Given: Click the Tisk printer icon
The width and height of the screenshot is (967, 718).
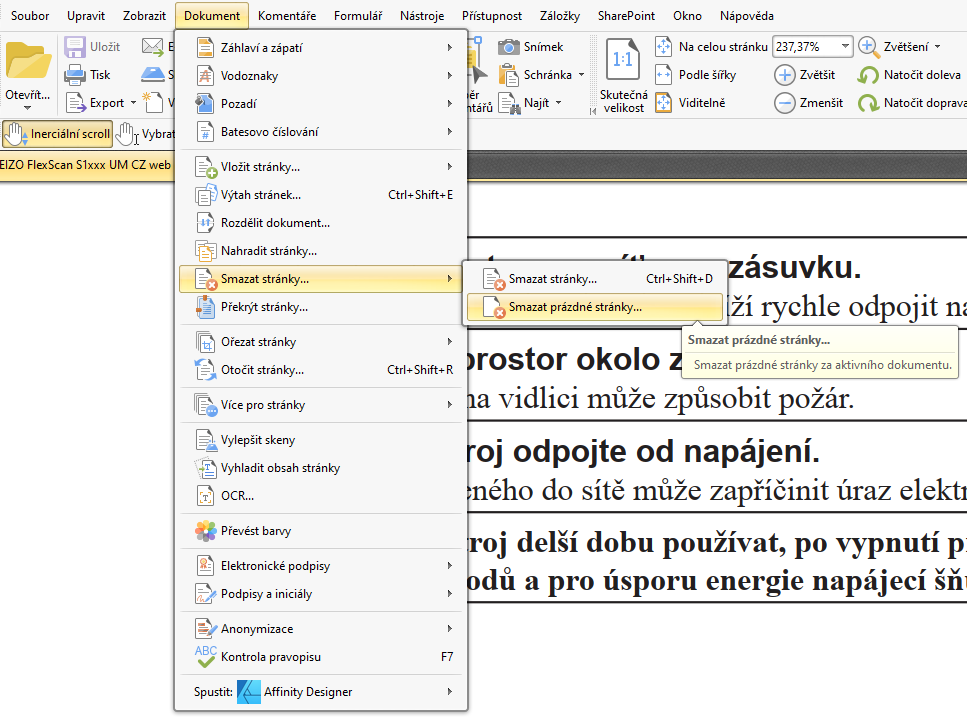Looking at the screenshot, I should click(x=75, y=75).
